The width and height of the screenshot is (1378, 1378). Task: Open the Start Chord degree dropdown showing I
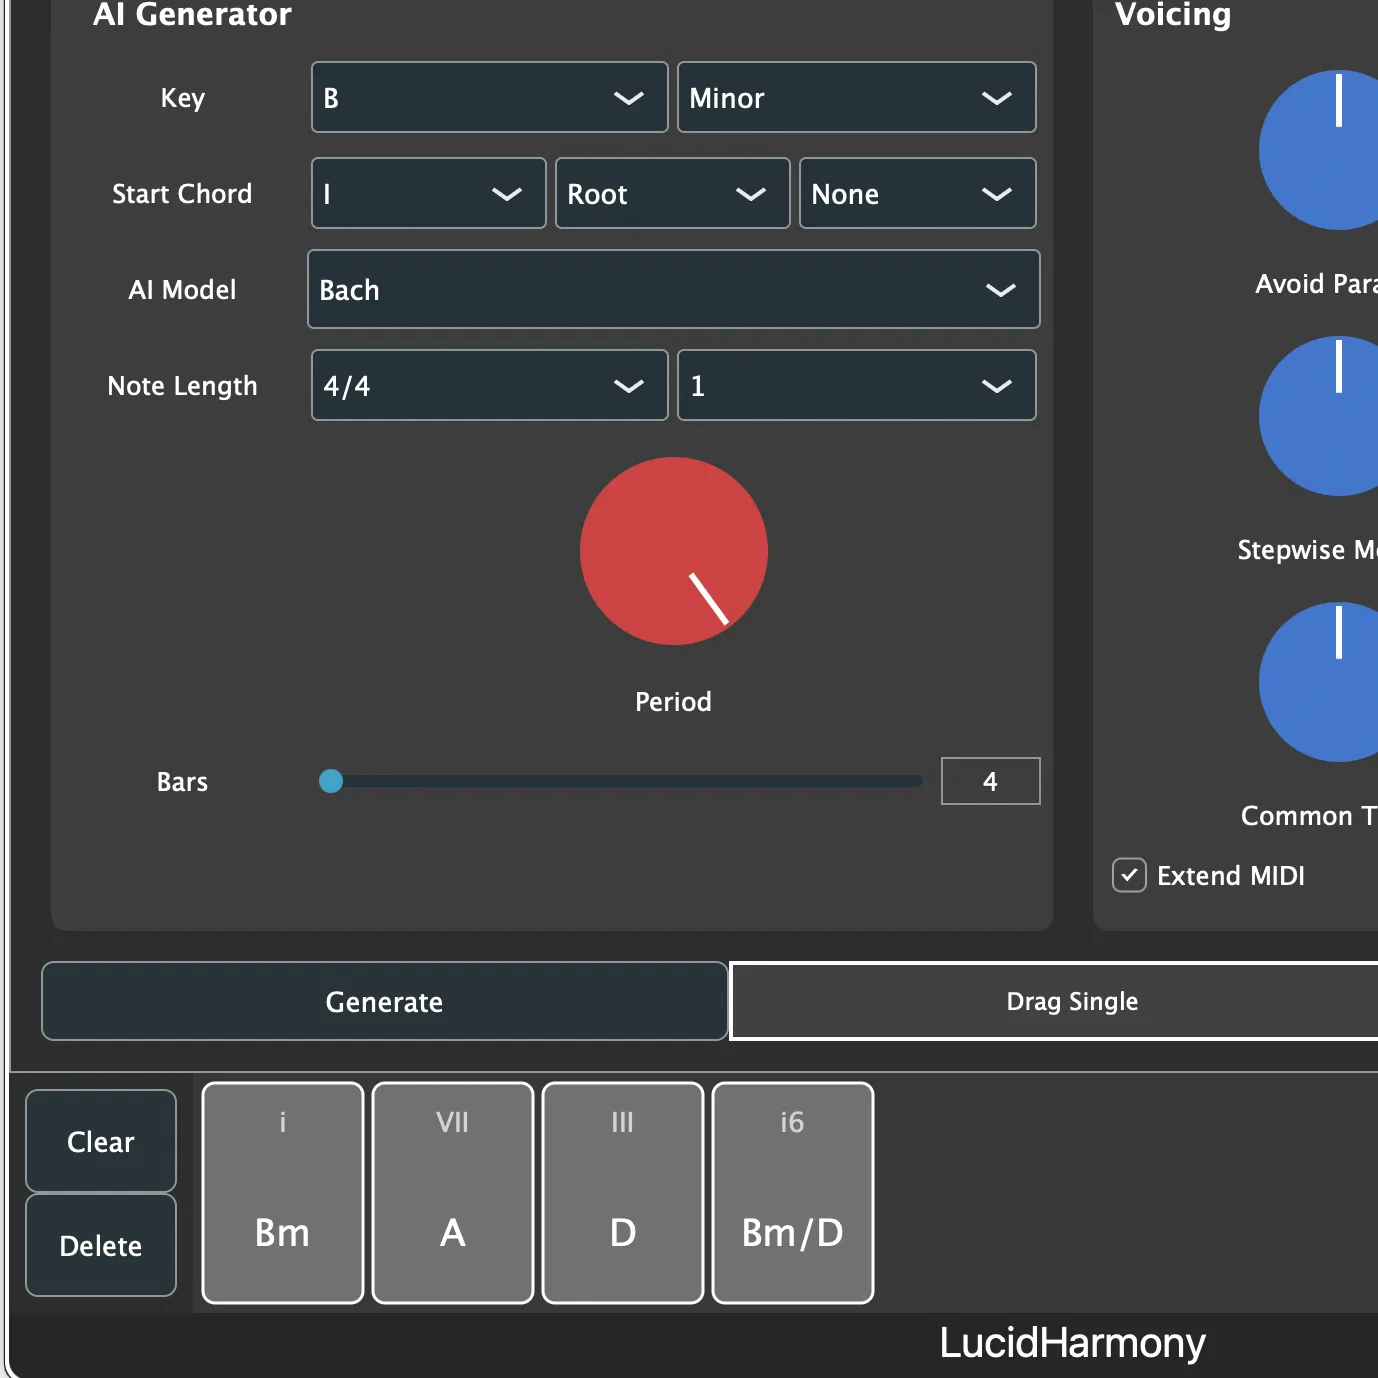tap(428, 193)
